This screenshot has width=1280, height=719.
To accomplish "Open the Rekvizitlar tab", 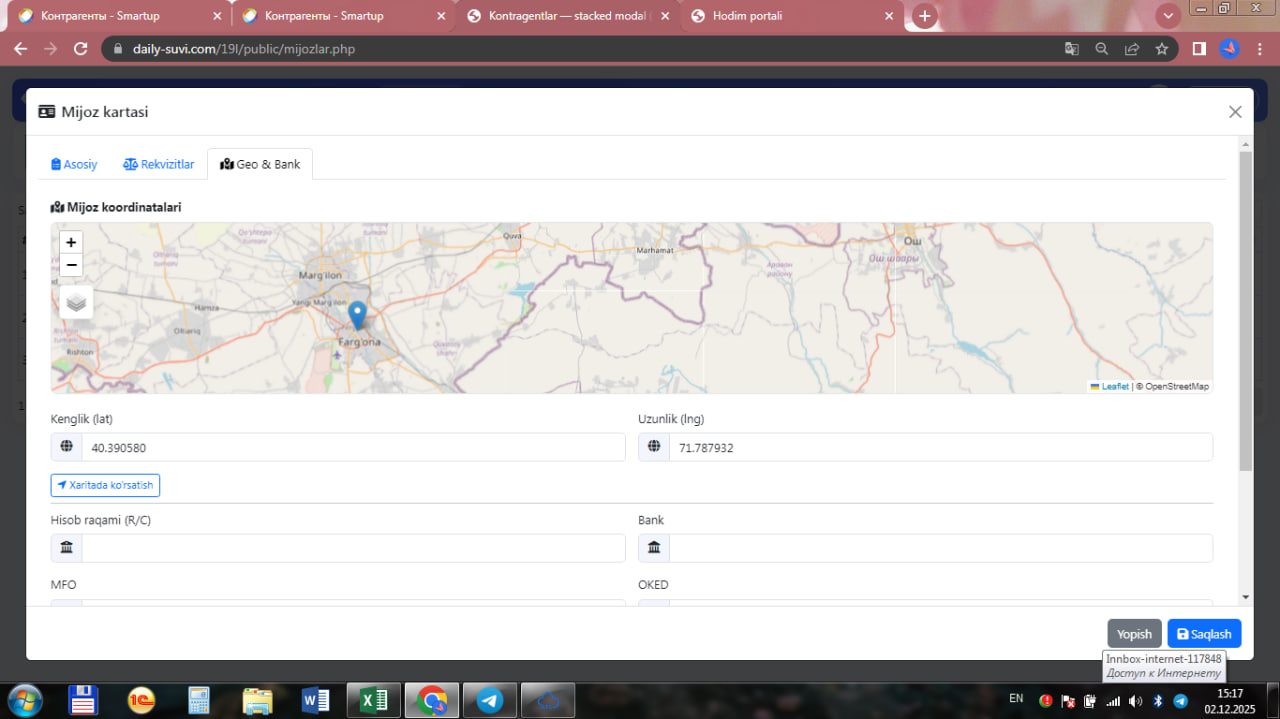I will pos(159,164).
